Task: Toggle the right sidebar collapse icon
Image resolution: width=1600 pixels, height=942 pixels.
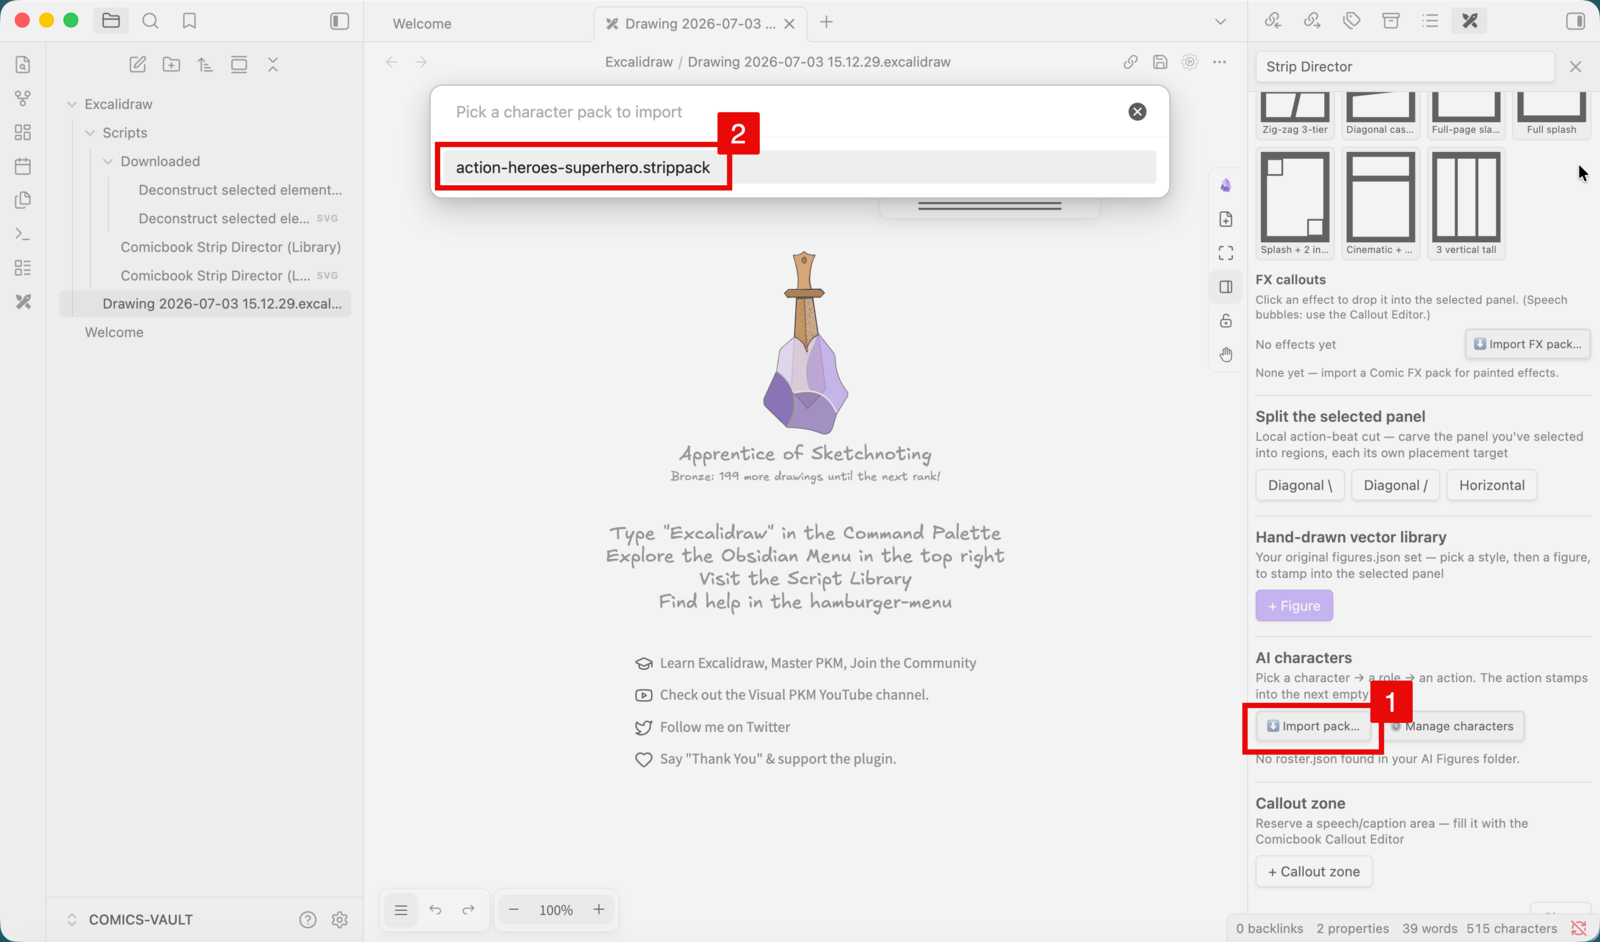Action: pos(1575,21)
